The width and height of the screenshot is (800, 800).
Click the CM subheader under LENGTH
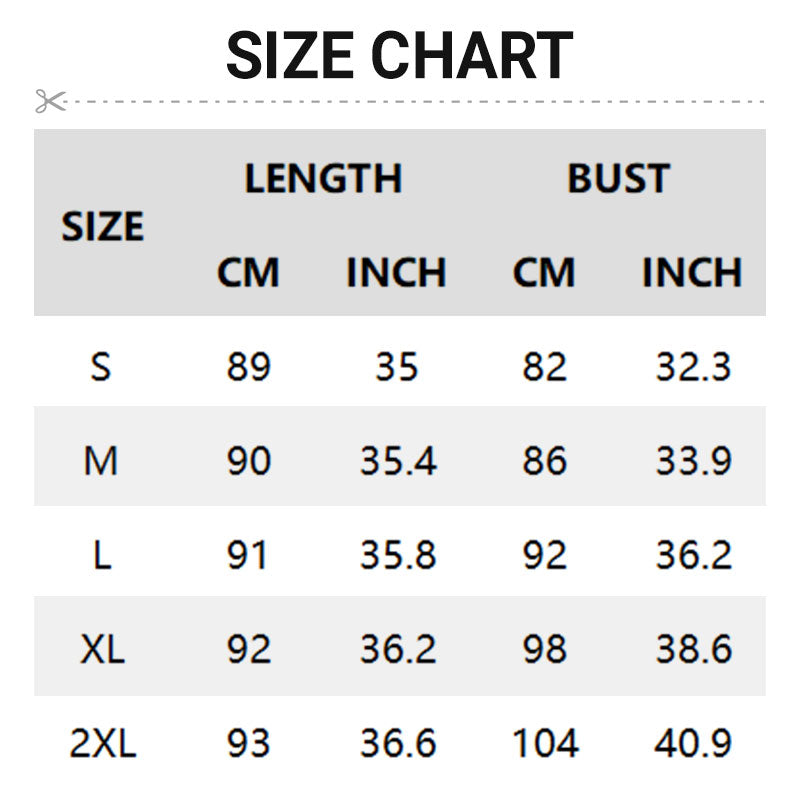pyautogui.click(x=248, y=272)
